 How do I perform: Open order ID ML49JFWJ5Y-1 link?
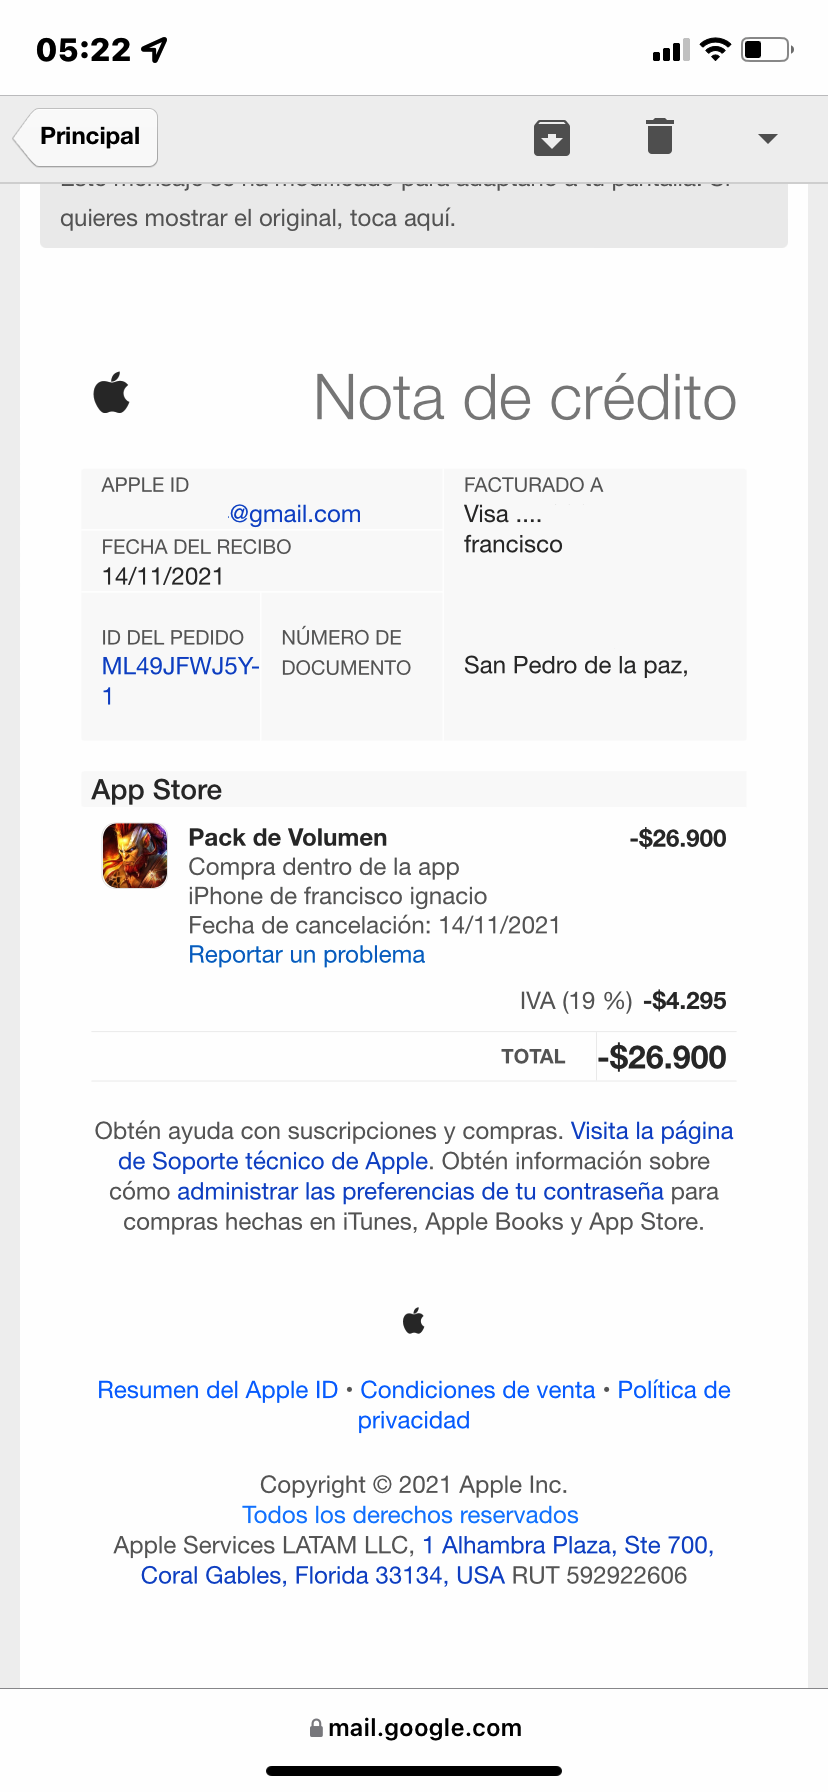(180, 667)
